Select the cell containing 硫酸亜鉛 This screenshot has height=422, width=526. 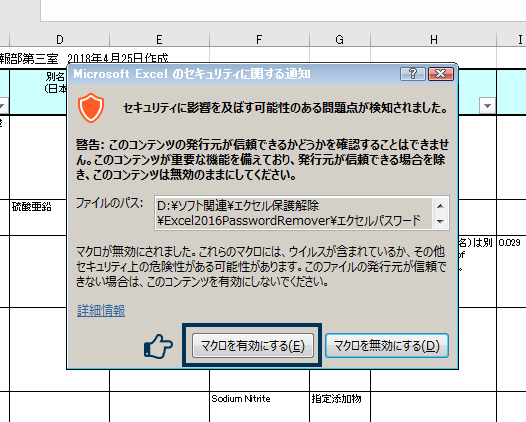click(x=38, y=217)
